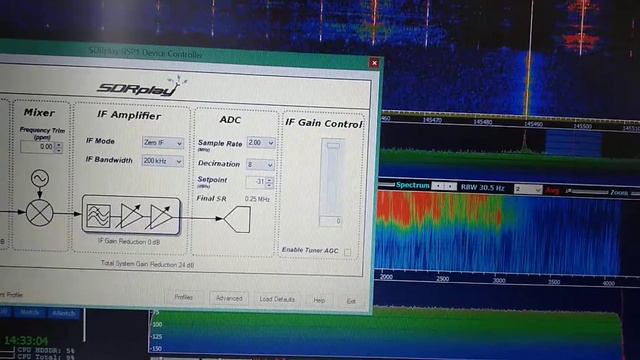
Task: Click the IF filter waveform block icon
Action: click(x=98, y=216)
